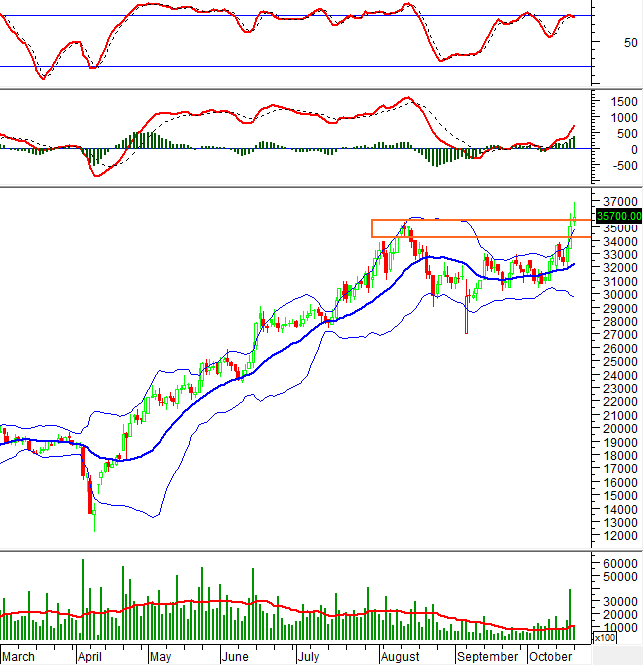Viewport: 643px width, 665px height.
Task: Select the tallest volume bar in April
Action: [x=83, y=600]
